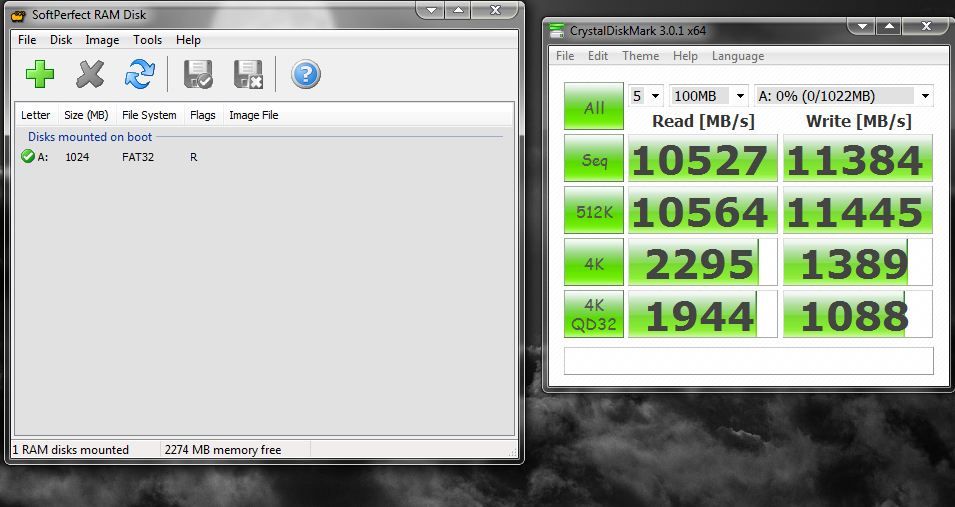The image size is (955, 507).
Task: Sort by the Image File column header
Action: [x=253, y=115]
